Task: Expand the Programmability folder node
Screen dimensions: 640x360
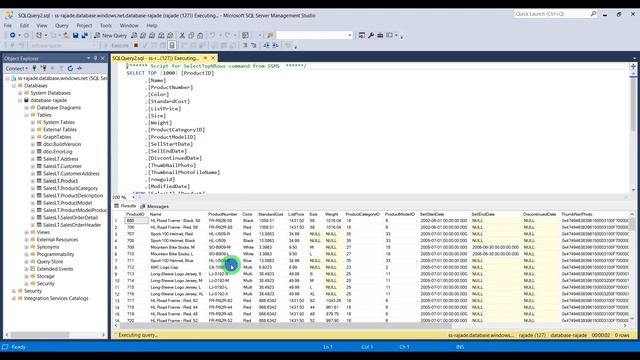Action: (x=27, y=254)
